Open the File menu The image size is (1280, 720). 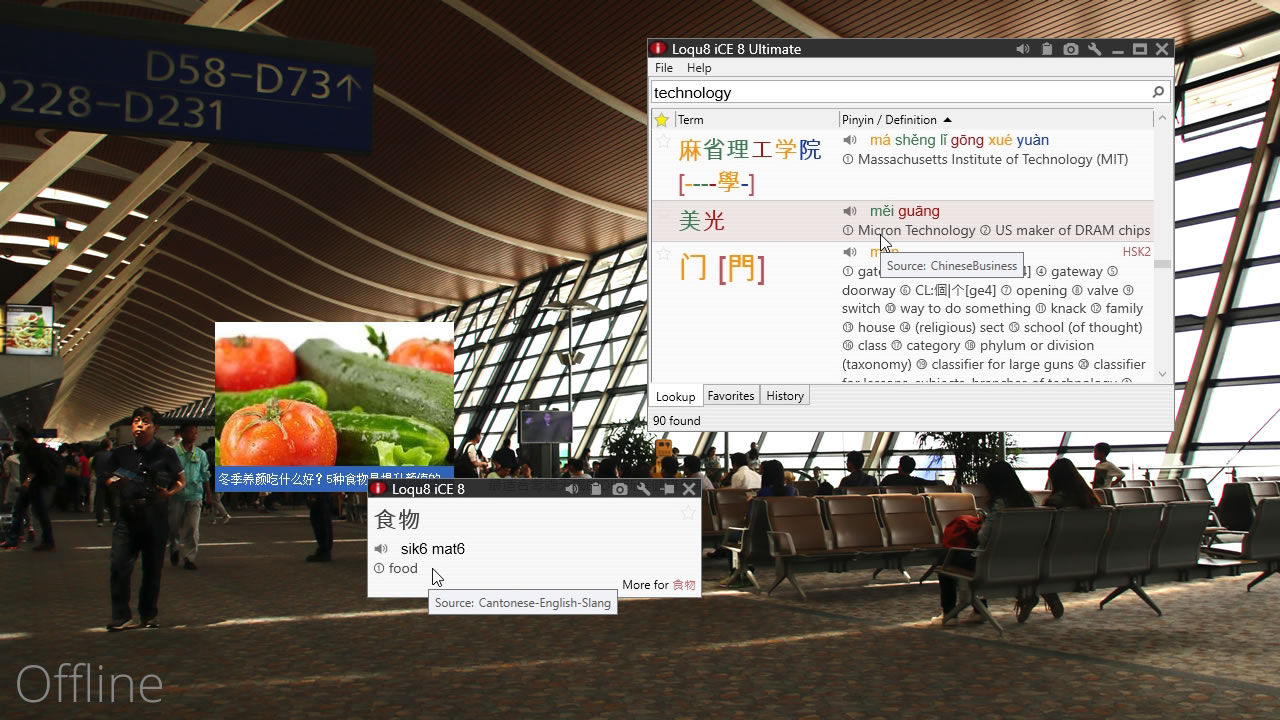[x=663, y=68]
